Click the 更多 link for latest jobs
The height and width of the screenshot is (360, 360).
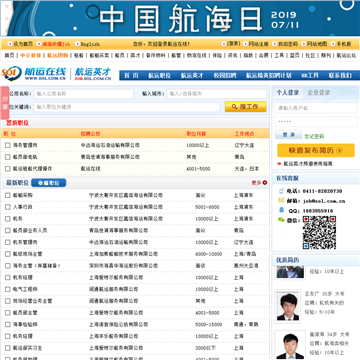point(256,182)
